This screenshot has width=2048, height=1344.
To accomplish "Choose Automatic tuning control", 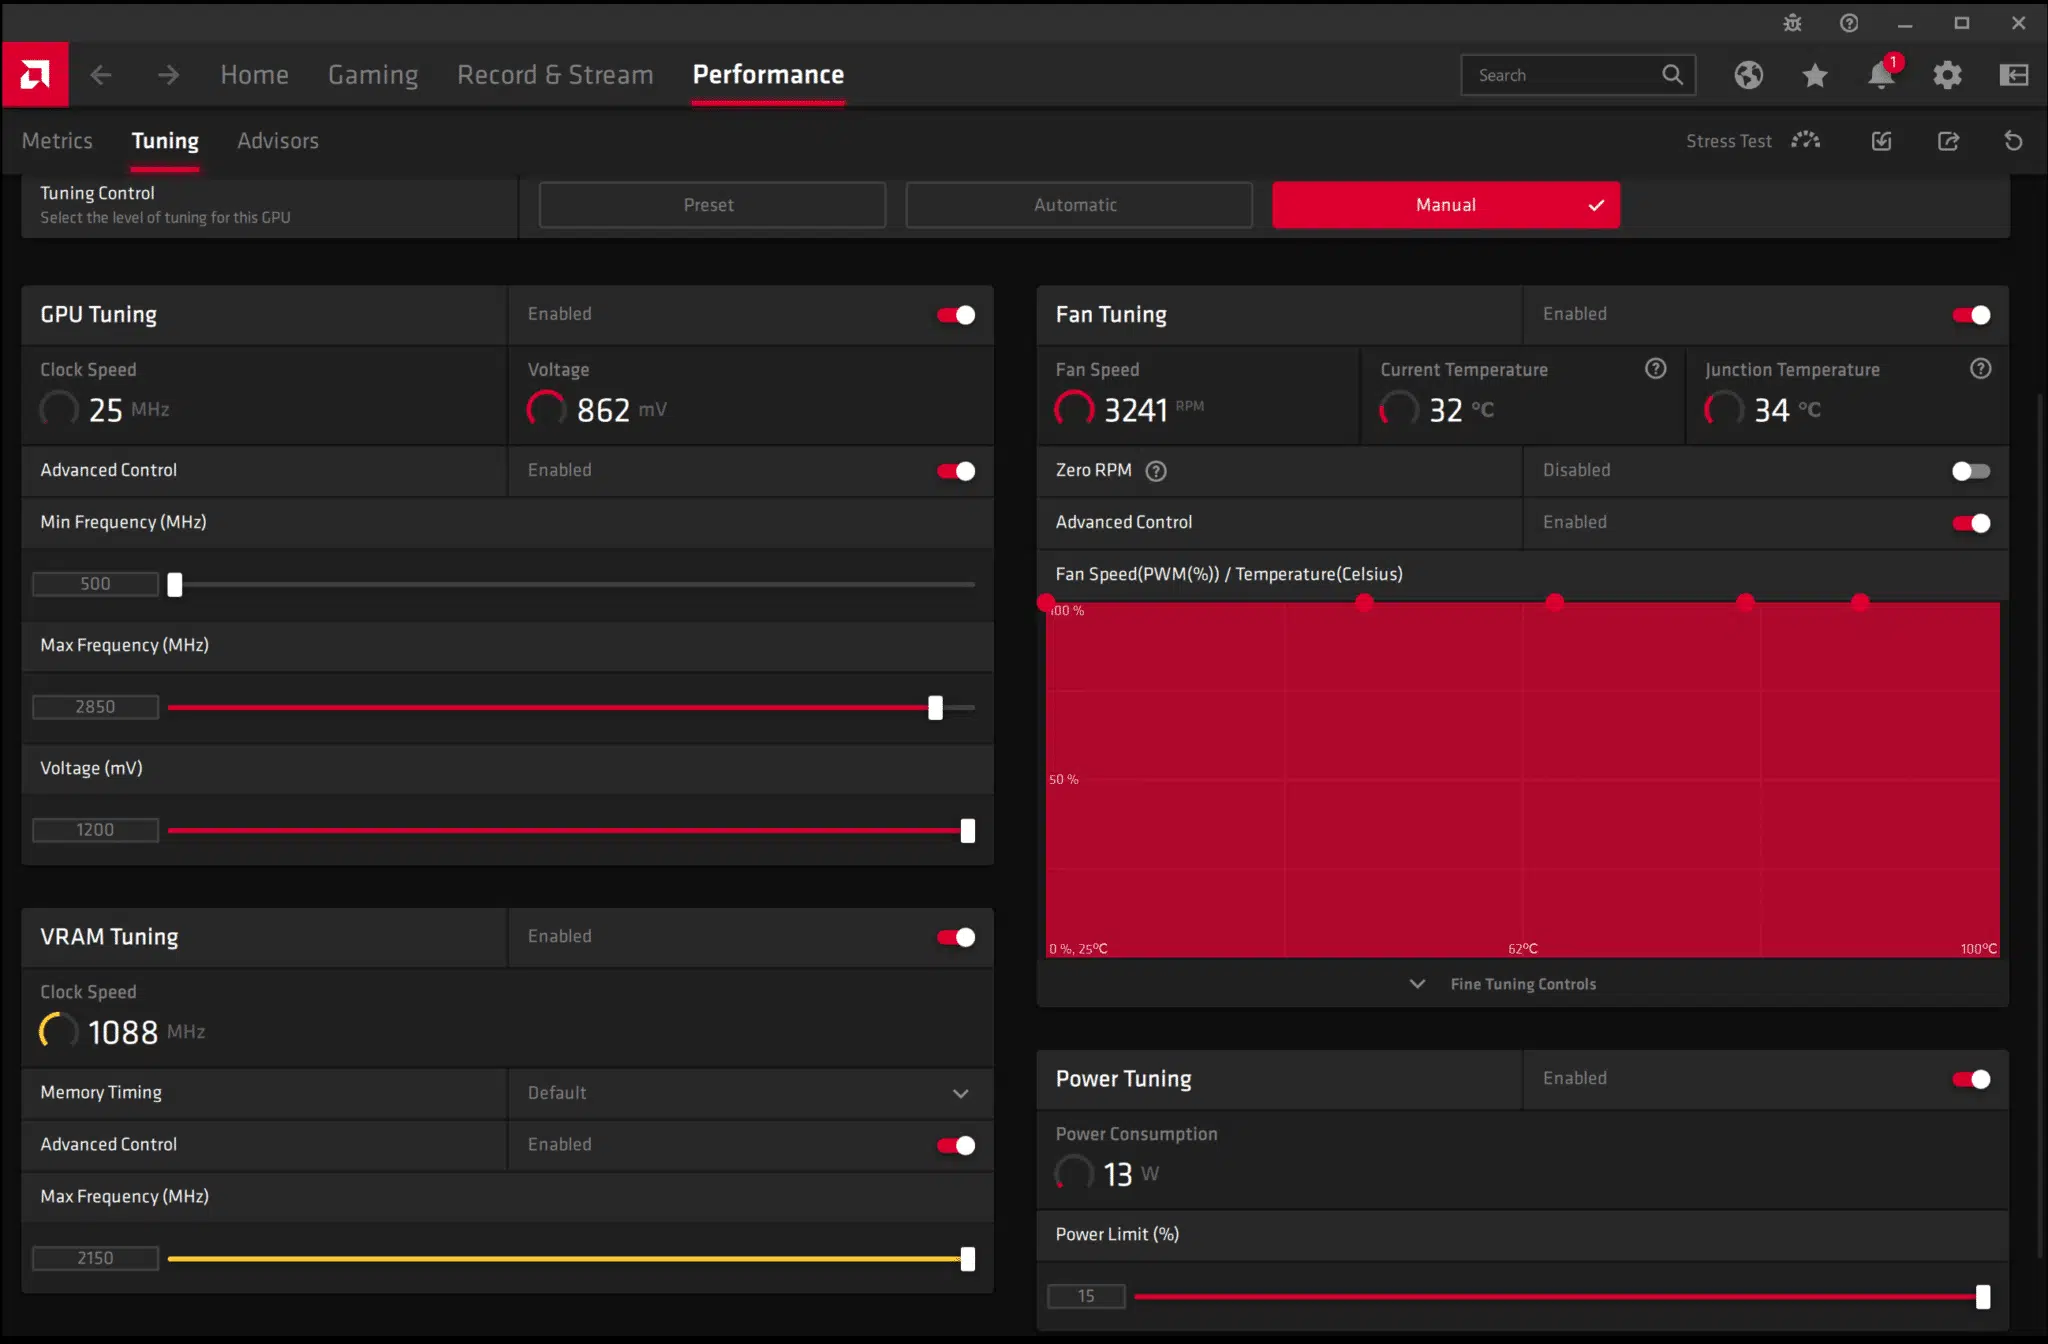I will [1079, 205].
